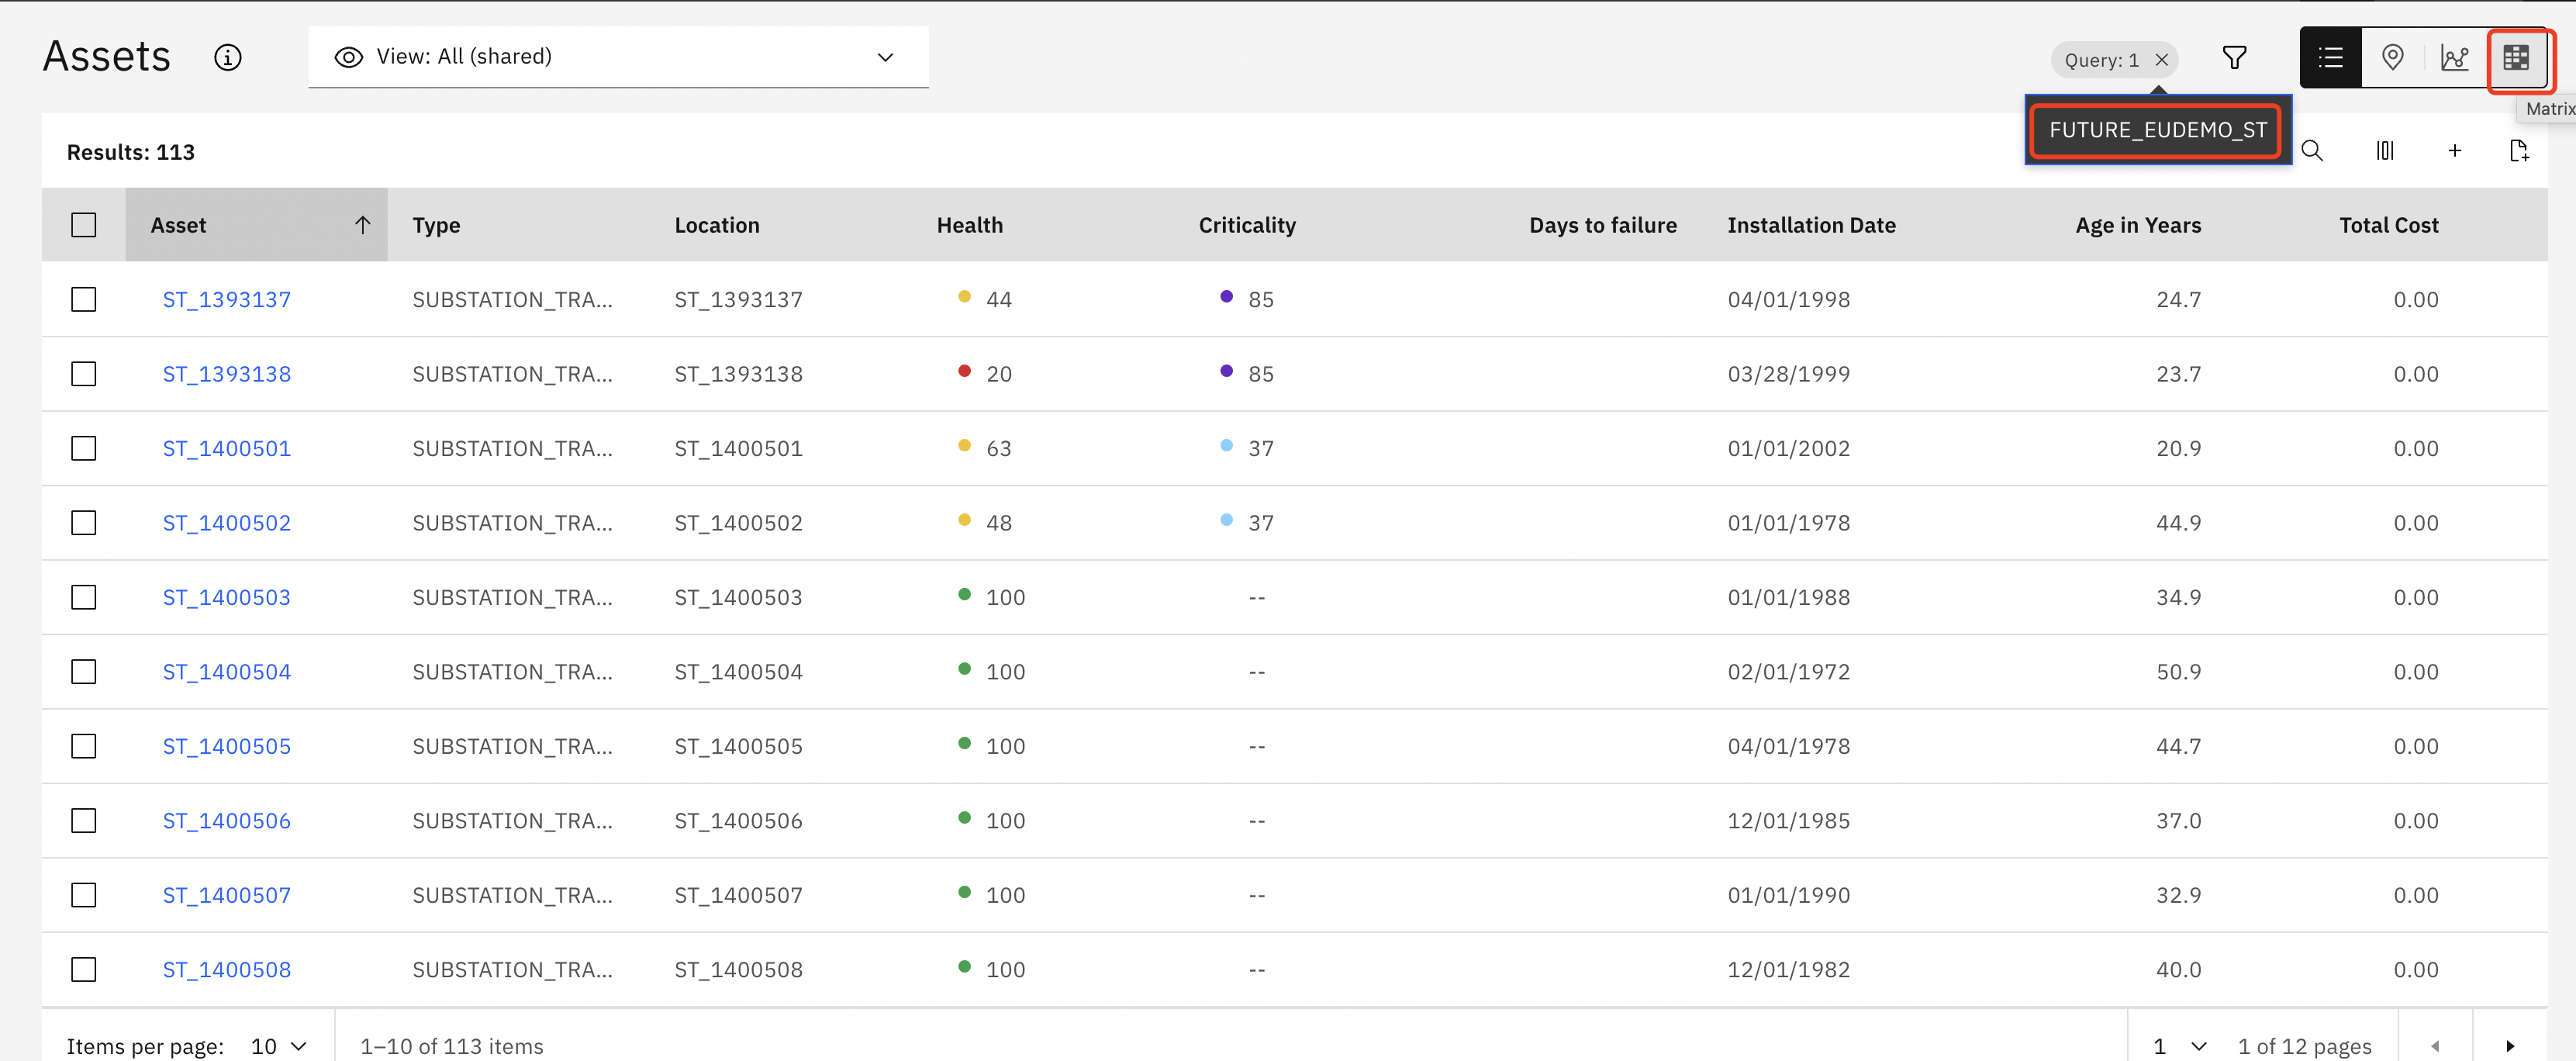This screenshot has height=1061, width=2576.
Task: Click the Results: 113 label
Action: (131, 152)
